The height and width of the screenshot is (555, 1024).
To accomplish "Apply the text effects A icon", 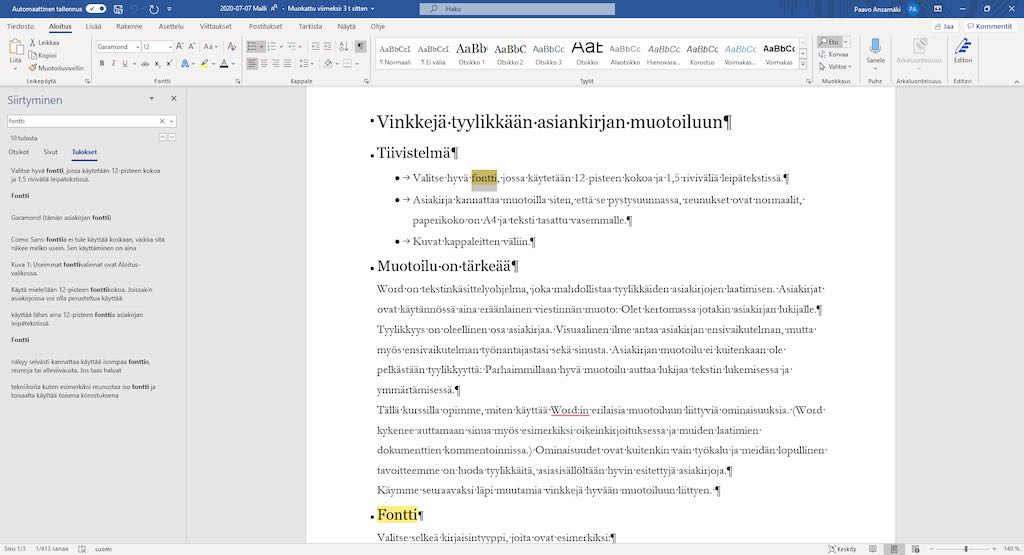I will tap(185, 63).
